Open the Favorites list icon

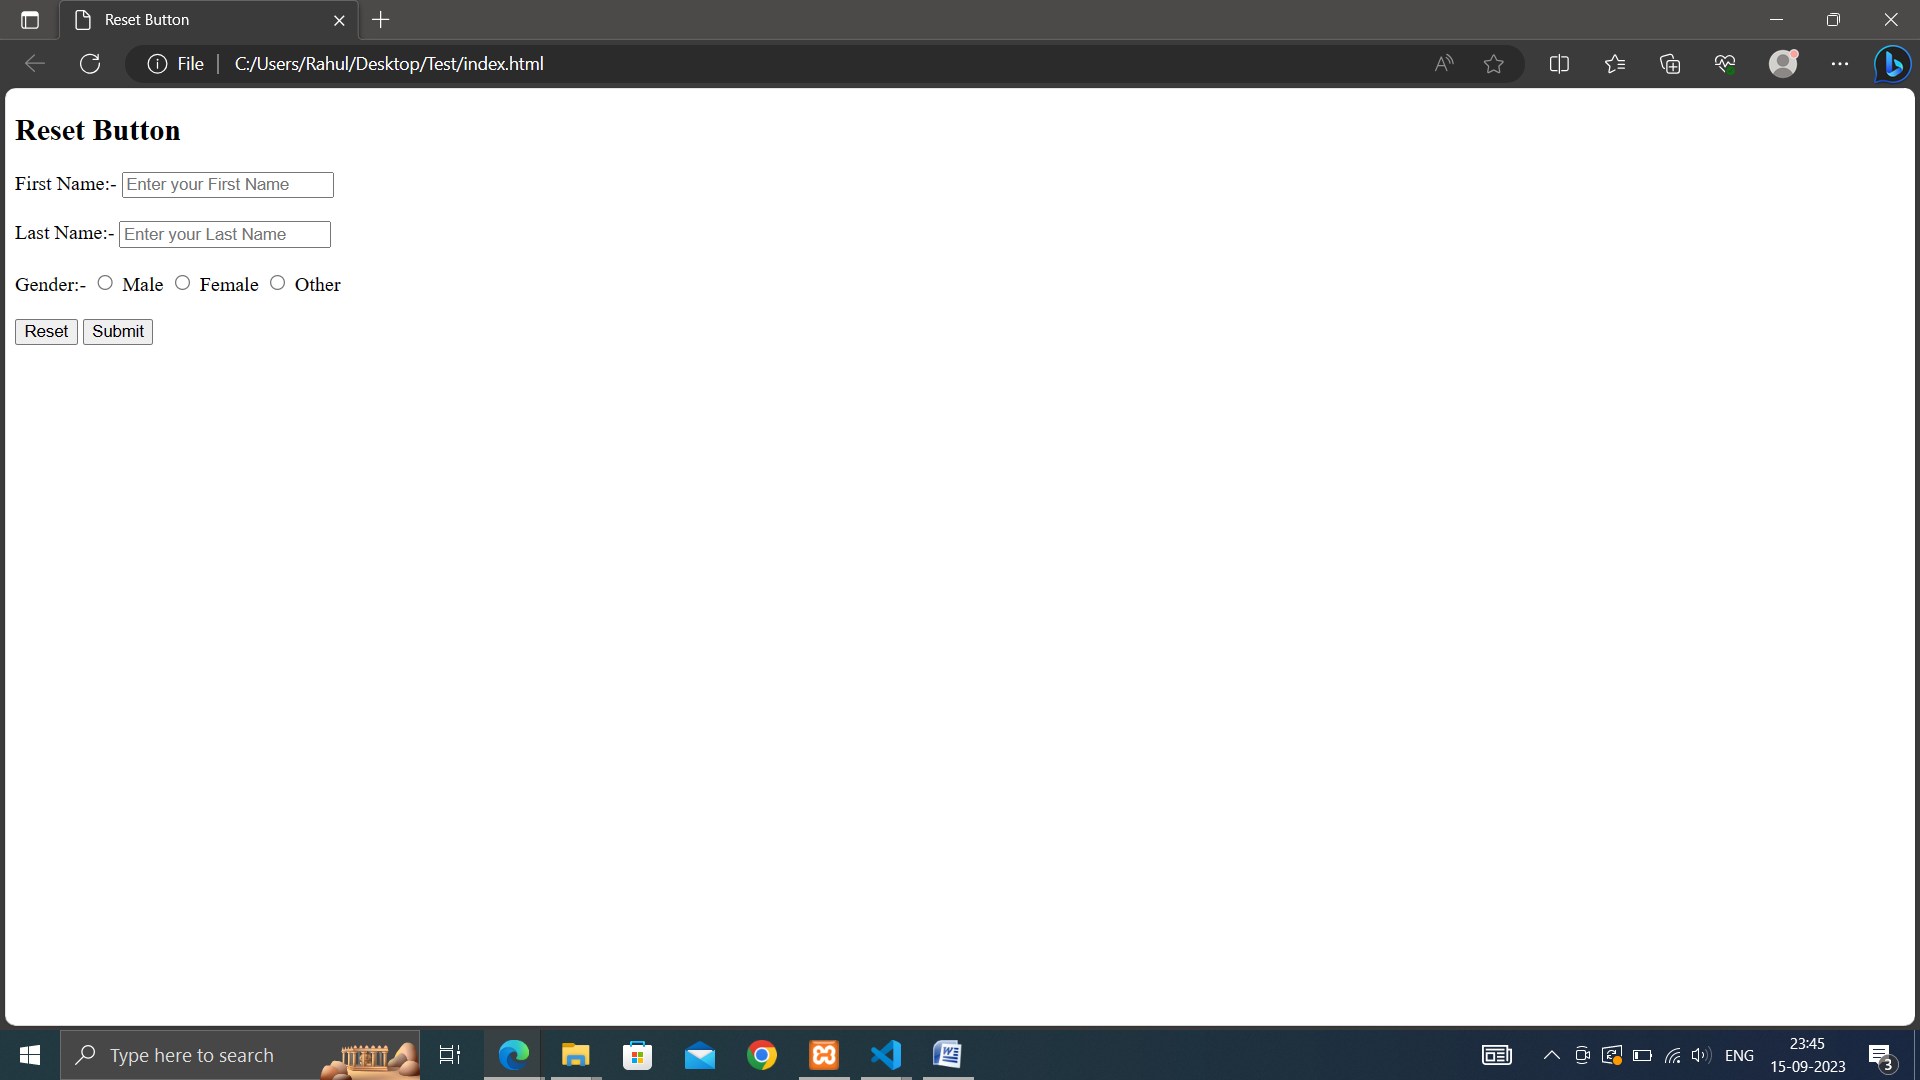(x=1615, y=64)
